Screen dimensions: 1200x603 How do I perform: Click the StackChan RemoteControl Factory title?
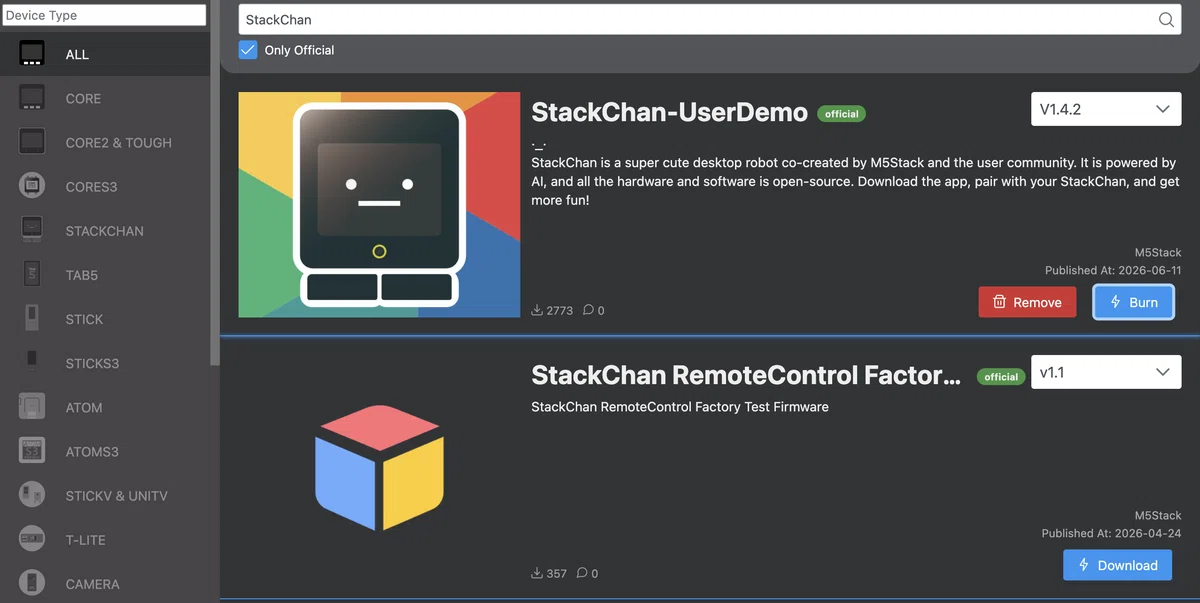(746, 375)
